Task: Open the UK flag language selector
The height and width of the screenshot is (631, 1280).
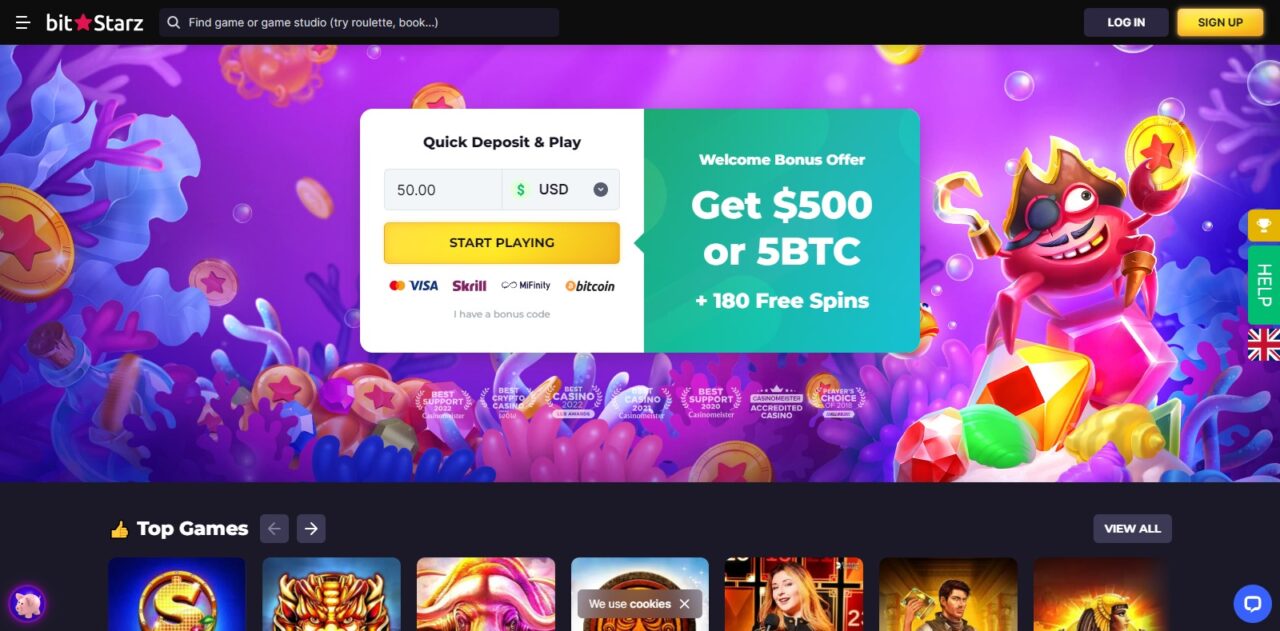Action: tap(1264, 344)
